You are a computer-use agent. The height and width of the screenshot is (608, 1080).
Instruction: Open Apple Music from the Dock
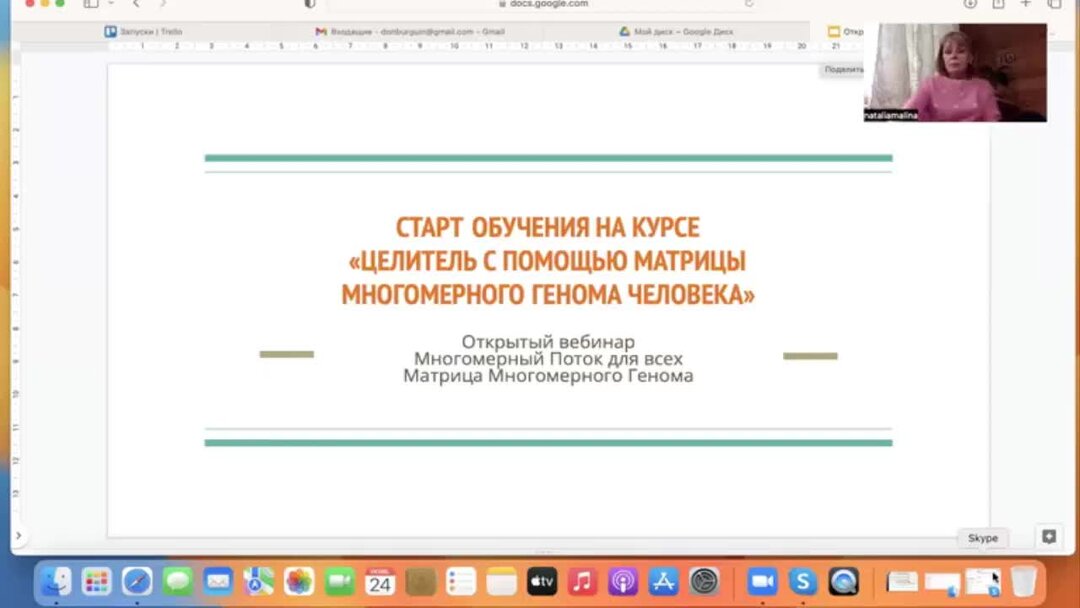point(580,580)
